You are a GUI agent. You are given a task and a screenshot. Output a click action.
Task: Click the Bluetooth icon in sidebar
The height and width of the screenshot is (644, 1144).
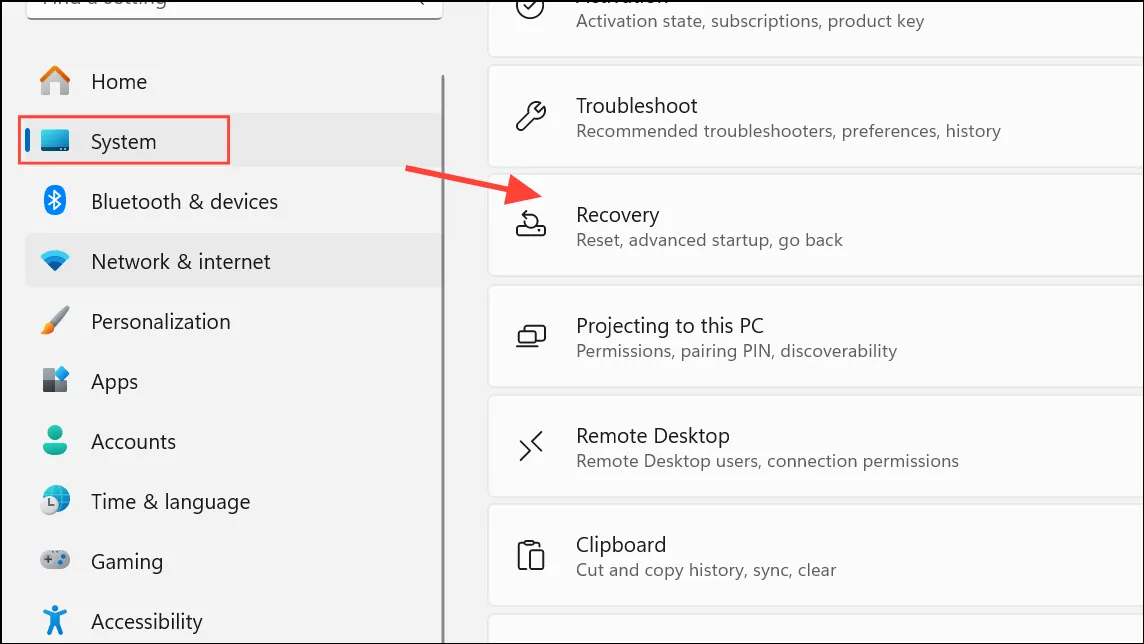[x=55, y=201]
